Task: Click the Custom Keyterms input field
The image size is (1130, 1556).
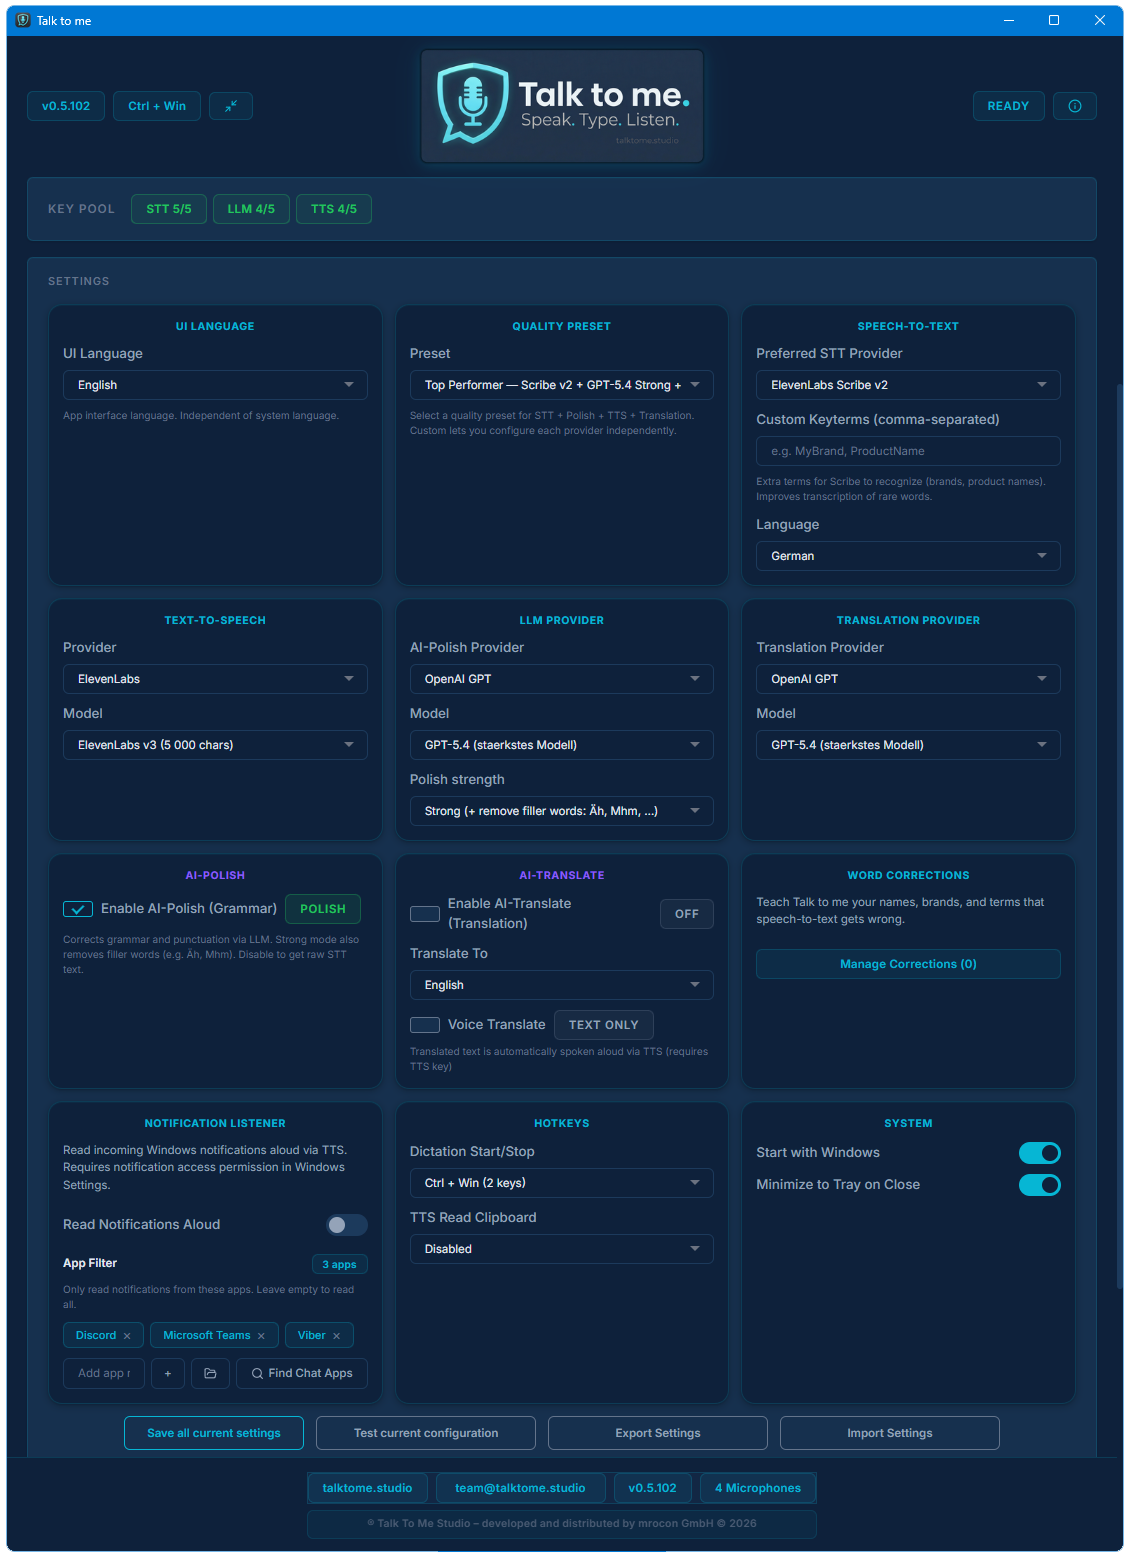Action: 908,451
